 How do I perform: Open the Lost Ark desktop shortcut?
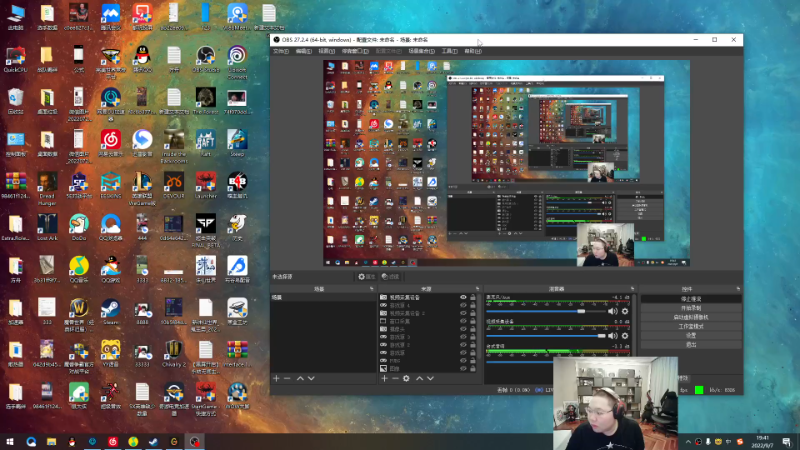tap(47, 228)
